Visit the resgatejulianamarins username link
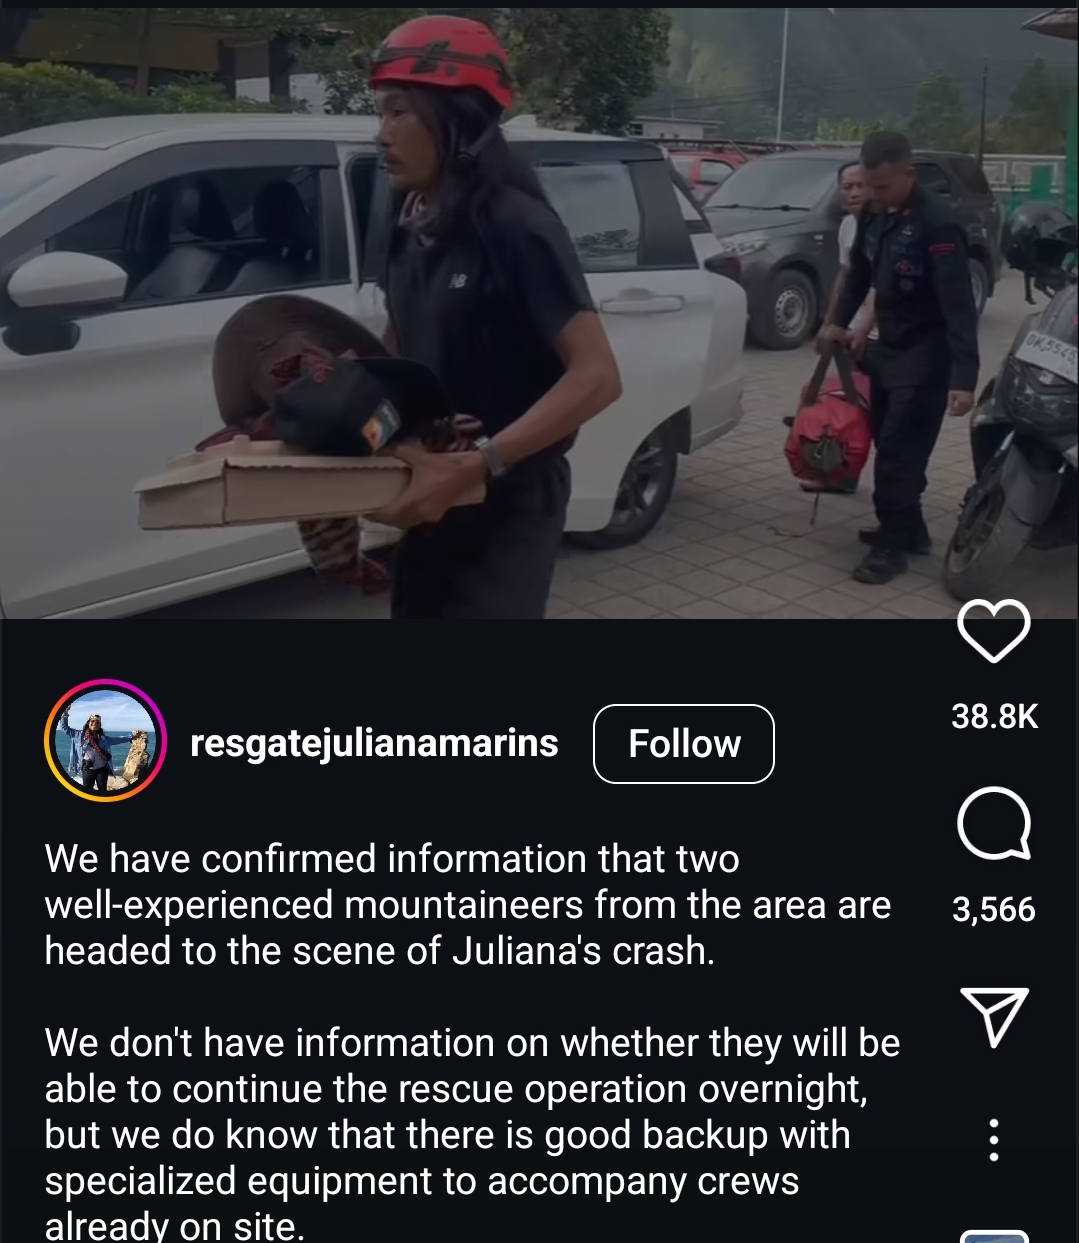Viewport: 1079px width, 1243px height. click(x=374, y=744)
